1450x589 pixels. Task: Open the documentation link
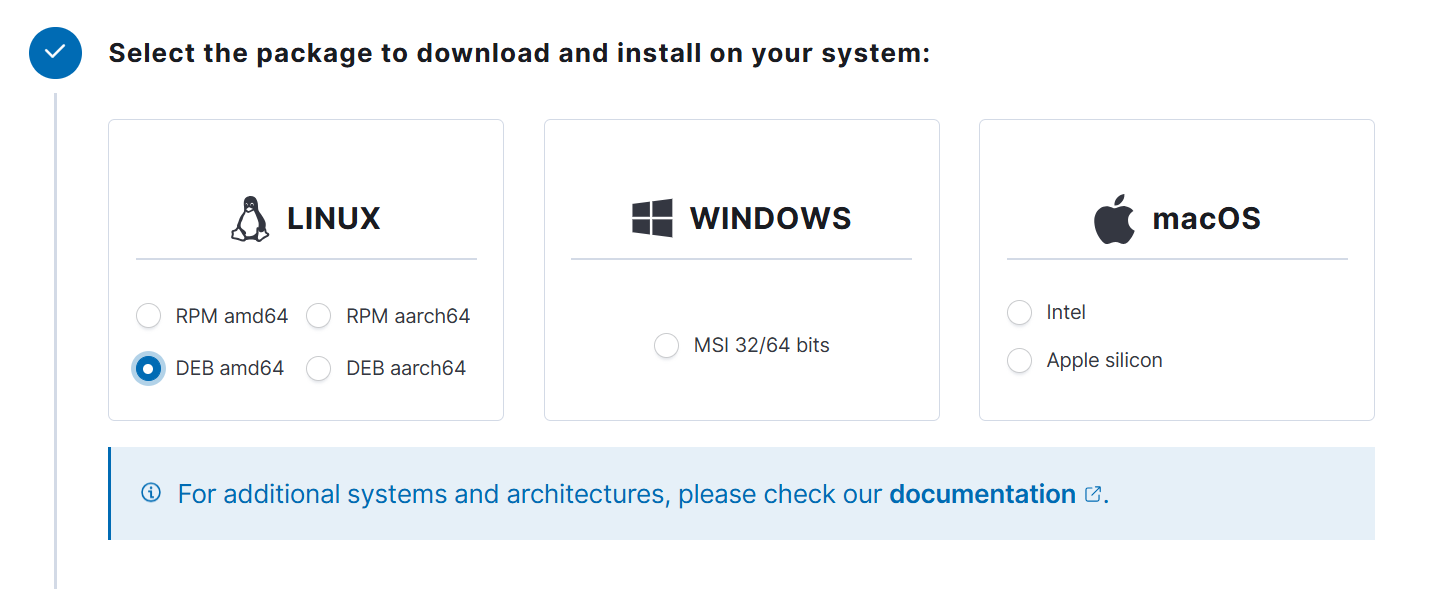coord(982,494)
